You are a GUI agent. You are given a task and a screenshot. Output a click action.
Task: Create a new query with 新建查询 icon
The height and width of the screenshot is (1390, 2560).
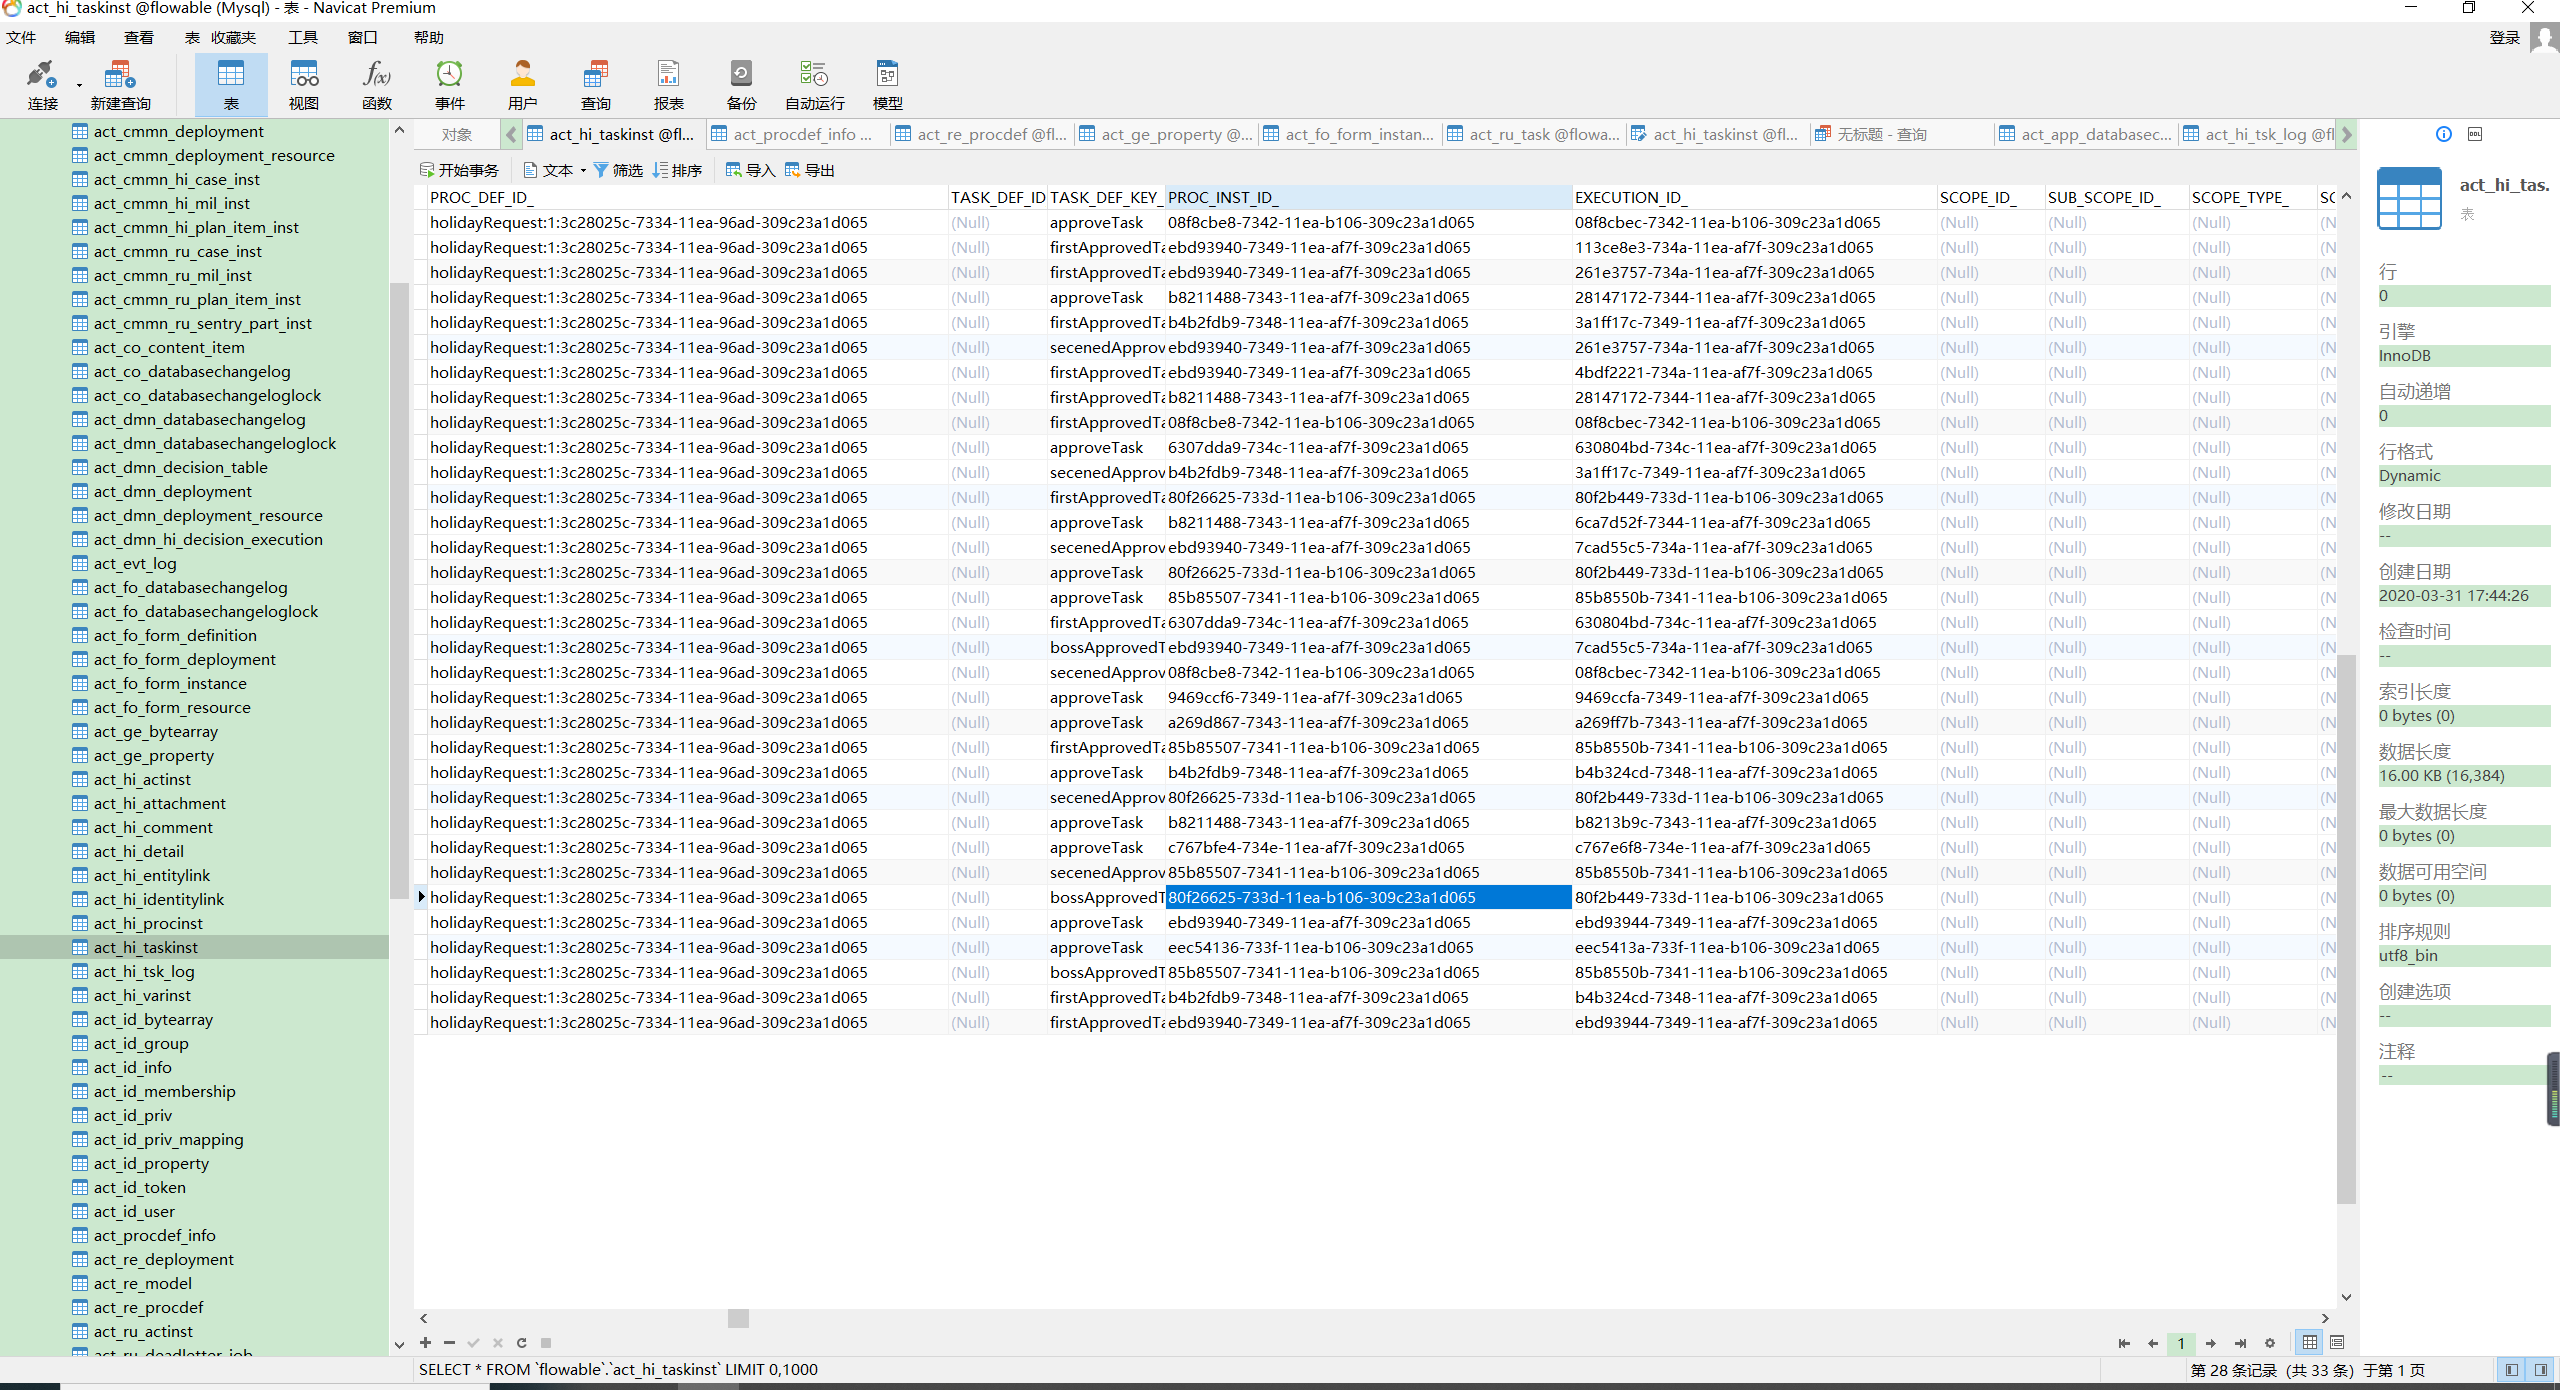pos(119,84)
